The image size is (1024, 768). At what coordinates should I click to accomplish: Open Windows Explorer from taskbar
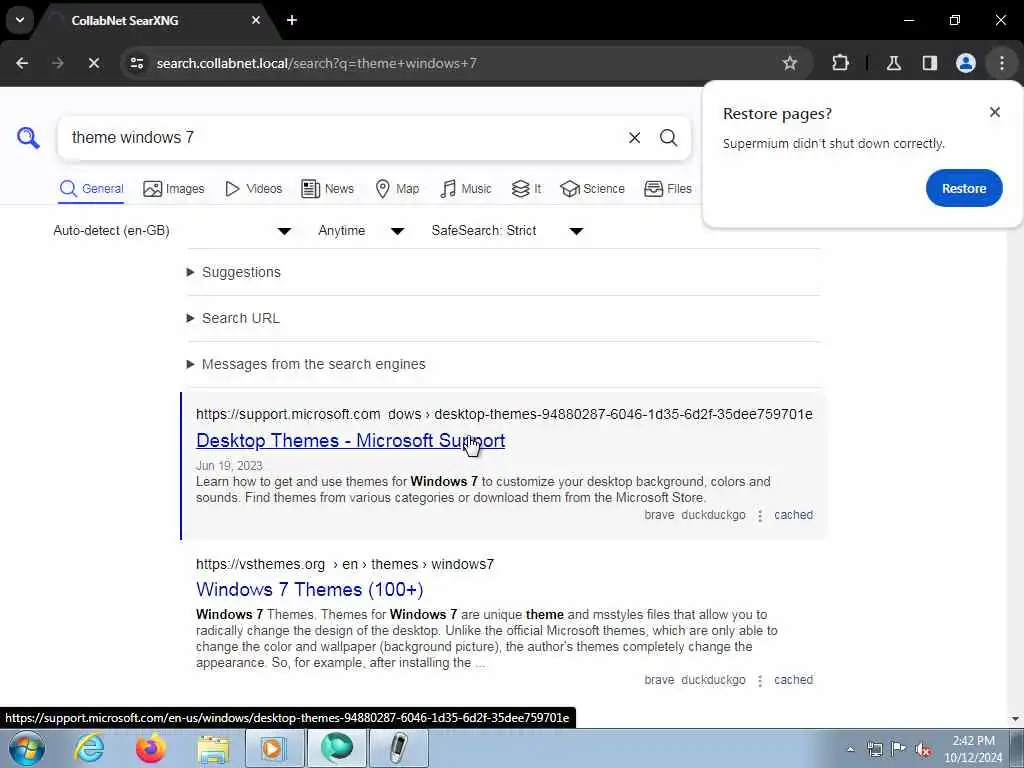(x=214, y=748)
